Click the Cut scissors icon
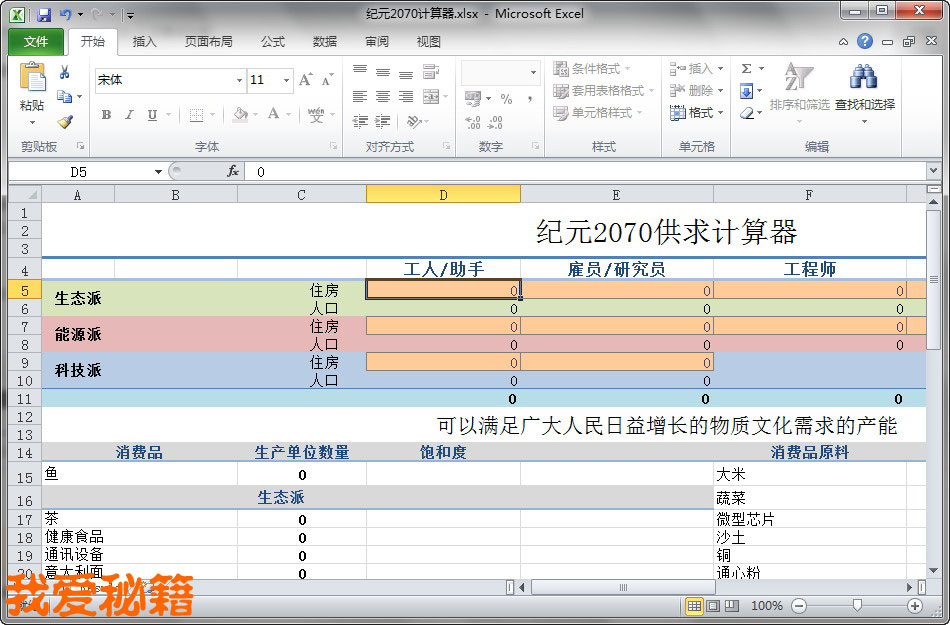950x625 pixels. (65, 73)
